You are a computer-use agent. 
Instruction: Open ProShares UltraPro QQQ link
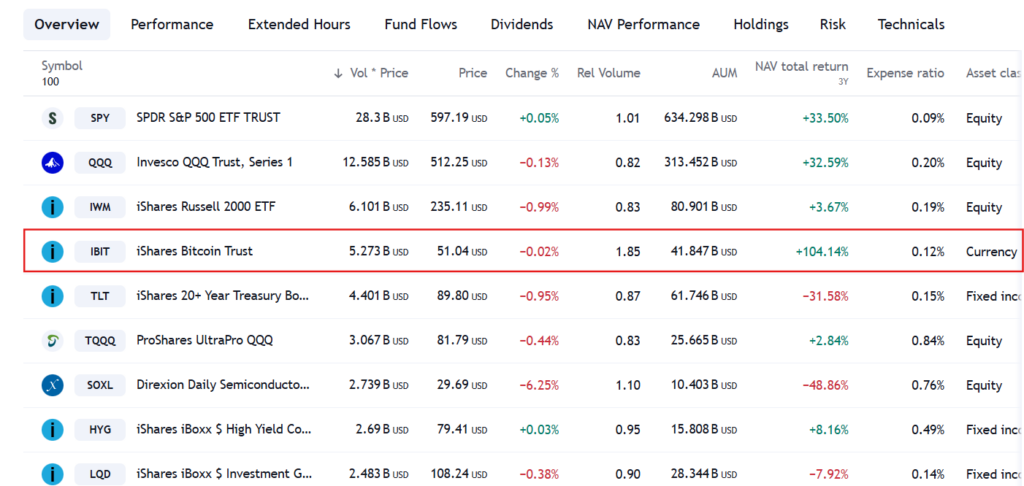pos(204,340)
